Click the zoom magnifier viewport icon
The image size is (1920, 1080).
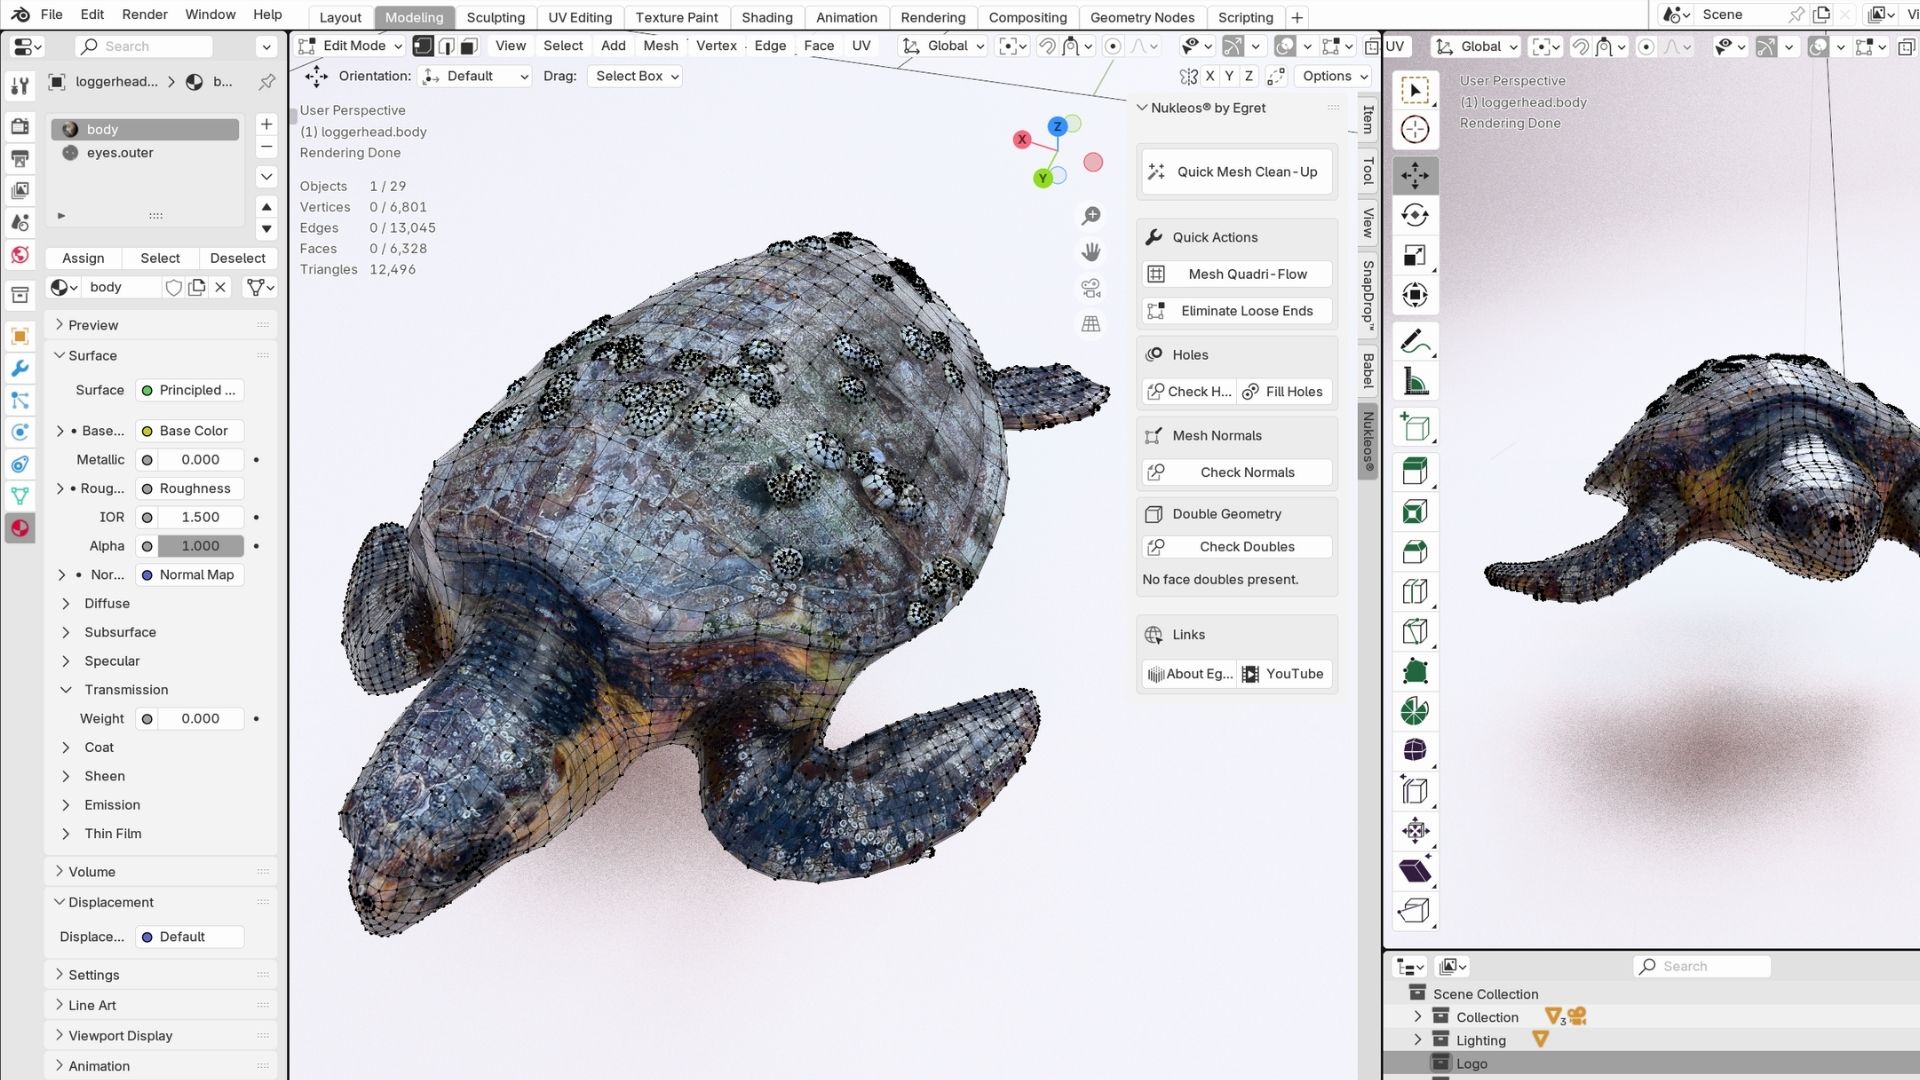click(x=1091, y=216)
